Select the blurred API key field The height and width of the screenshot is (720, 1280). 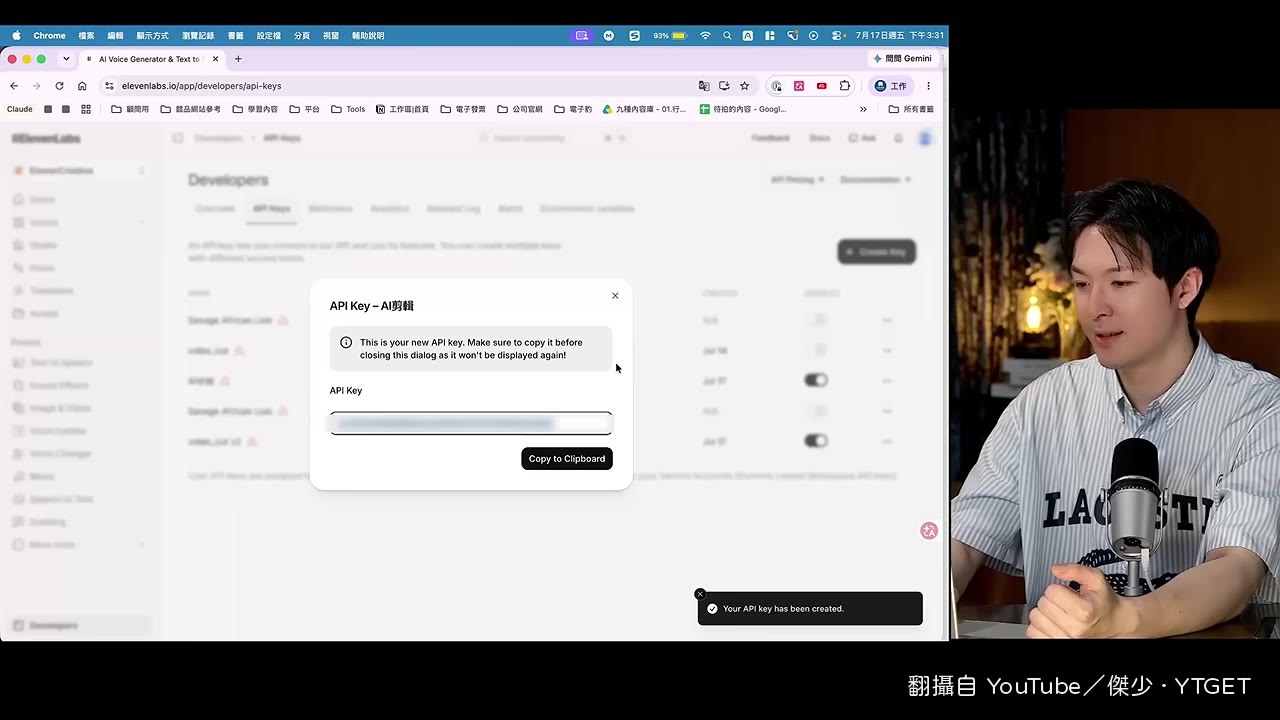[x=471, y=423]
